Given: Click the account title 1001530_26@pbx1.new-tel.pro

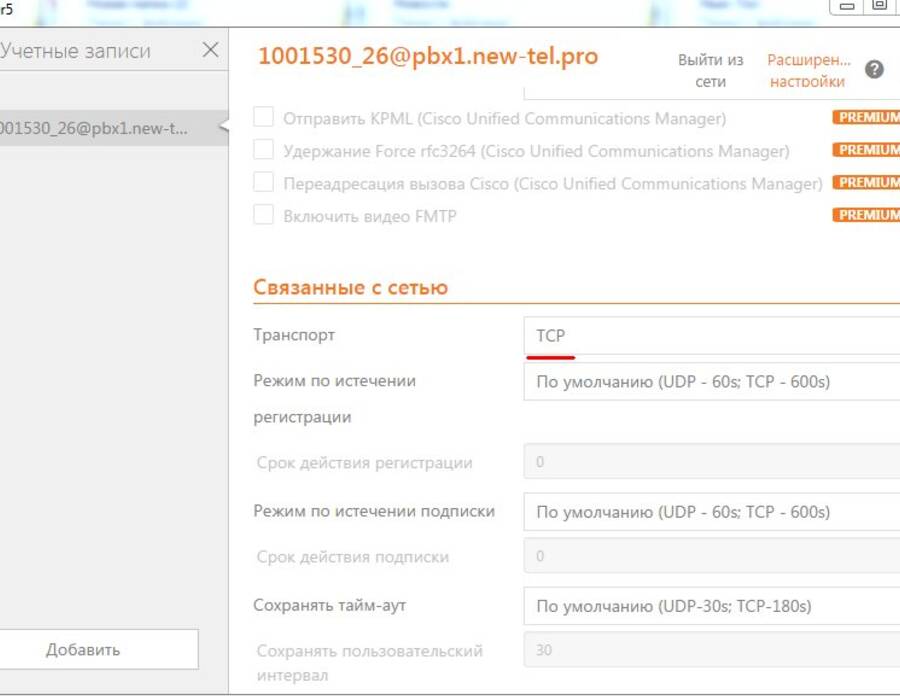Looking at the screenshot, I should pyautogui.click(x=428, y=56).
